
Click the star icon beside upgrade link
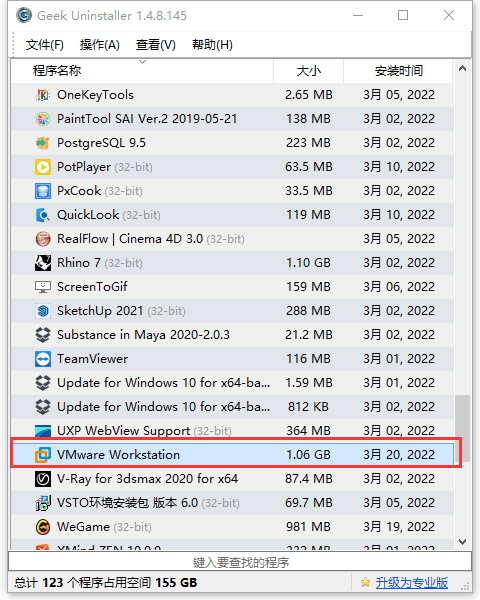(365, 583)
